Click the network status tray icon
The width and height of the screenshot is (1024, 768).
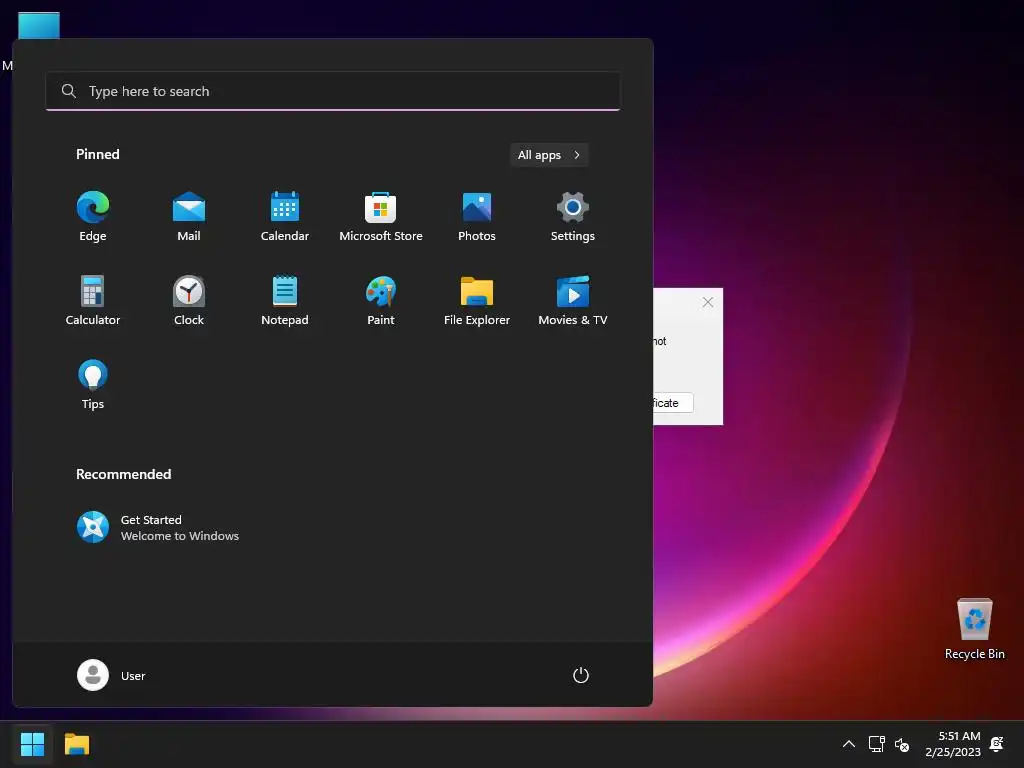[876, 744]
